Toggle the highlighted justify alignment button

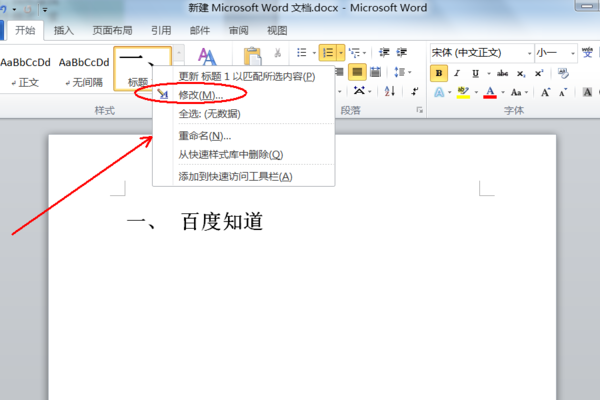(x=357, y=72)
